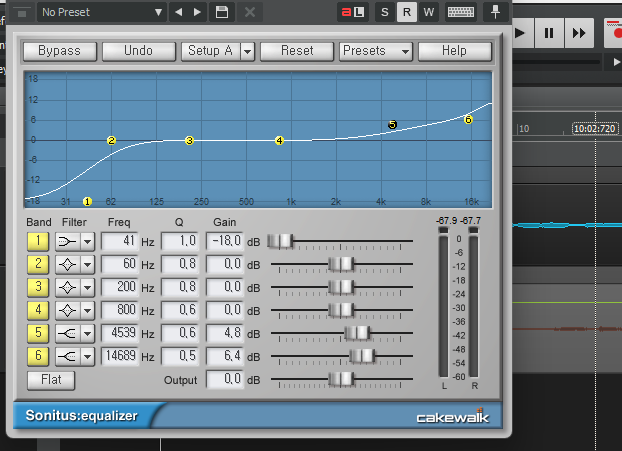
Task: Delete preset with X icon
Action: [250, 12]
